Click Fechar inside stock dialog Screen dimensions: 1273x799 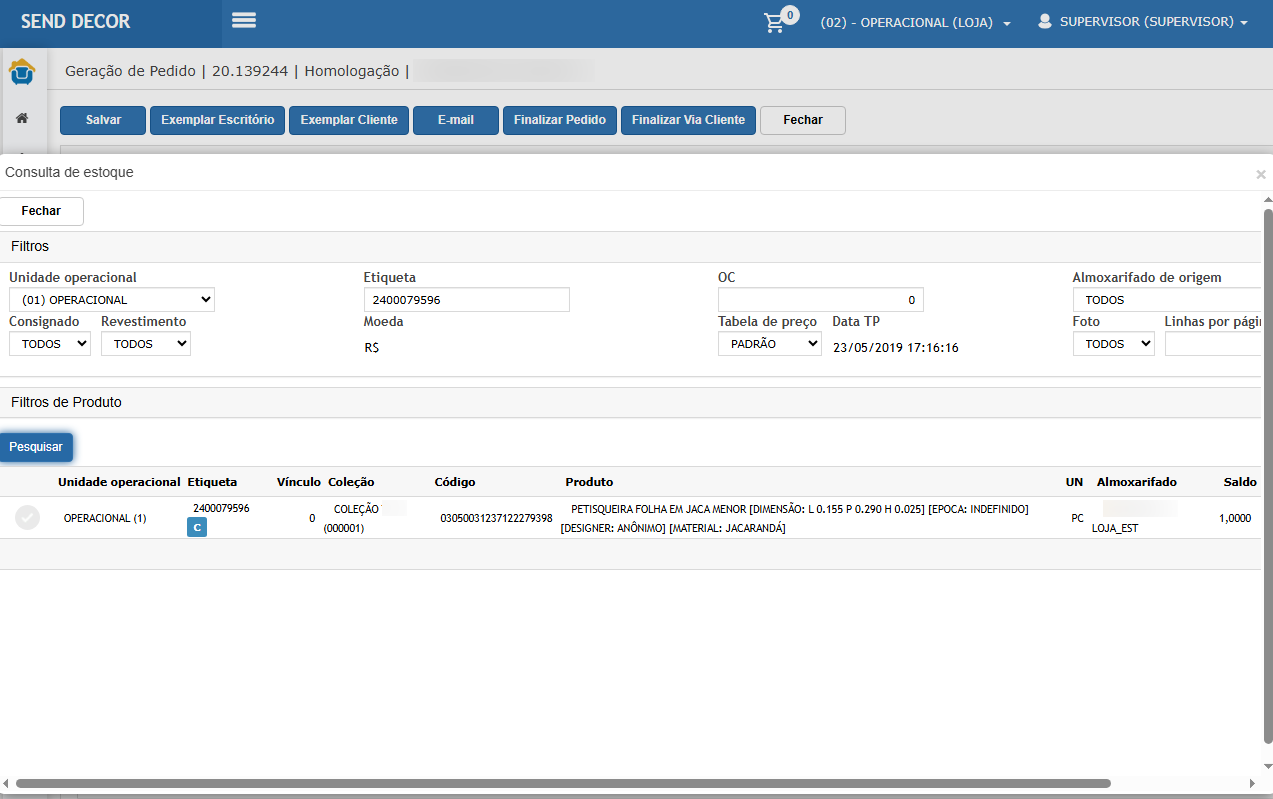(41, 211)
